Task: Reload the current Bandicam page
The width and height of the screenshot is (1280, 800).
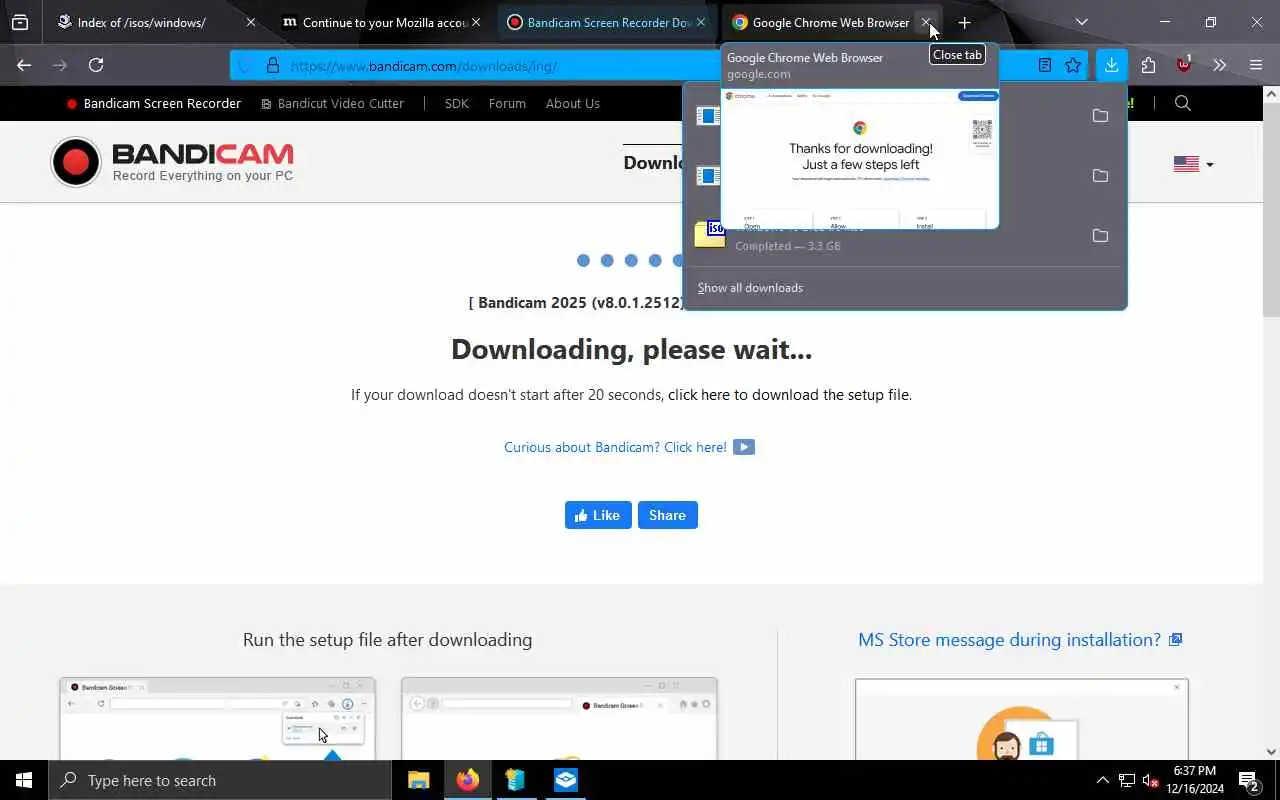Action: click(x=96, y=65)
